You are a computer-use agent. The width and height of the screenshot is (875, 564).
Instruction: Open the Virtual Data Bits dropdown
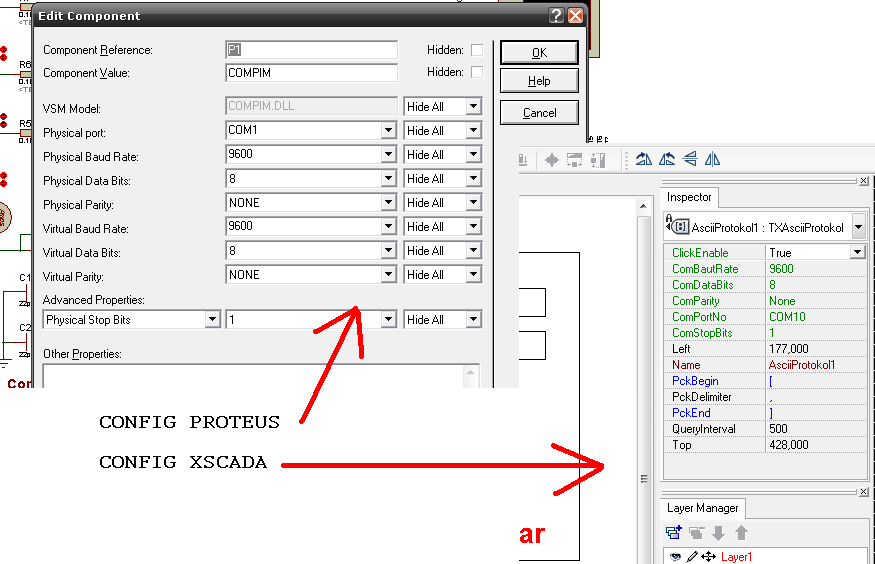coord(389,250)
